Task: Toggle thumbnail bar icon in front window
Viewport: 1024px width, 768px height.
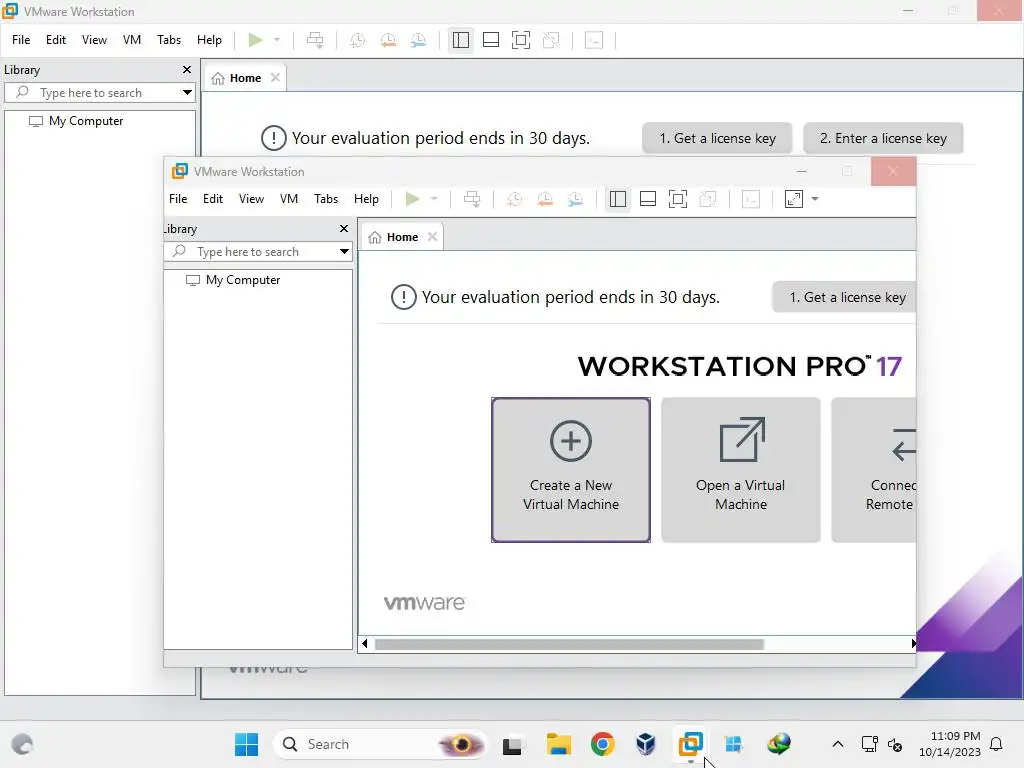Action: click(x=648, y=199)
